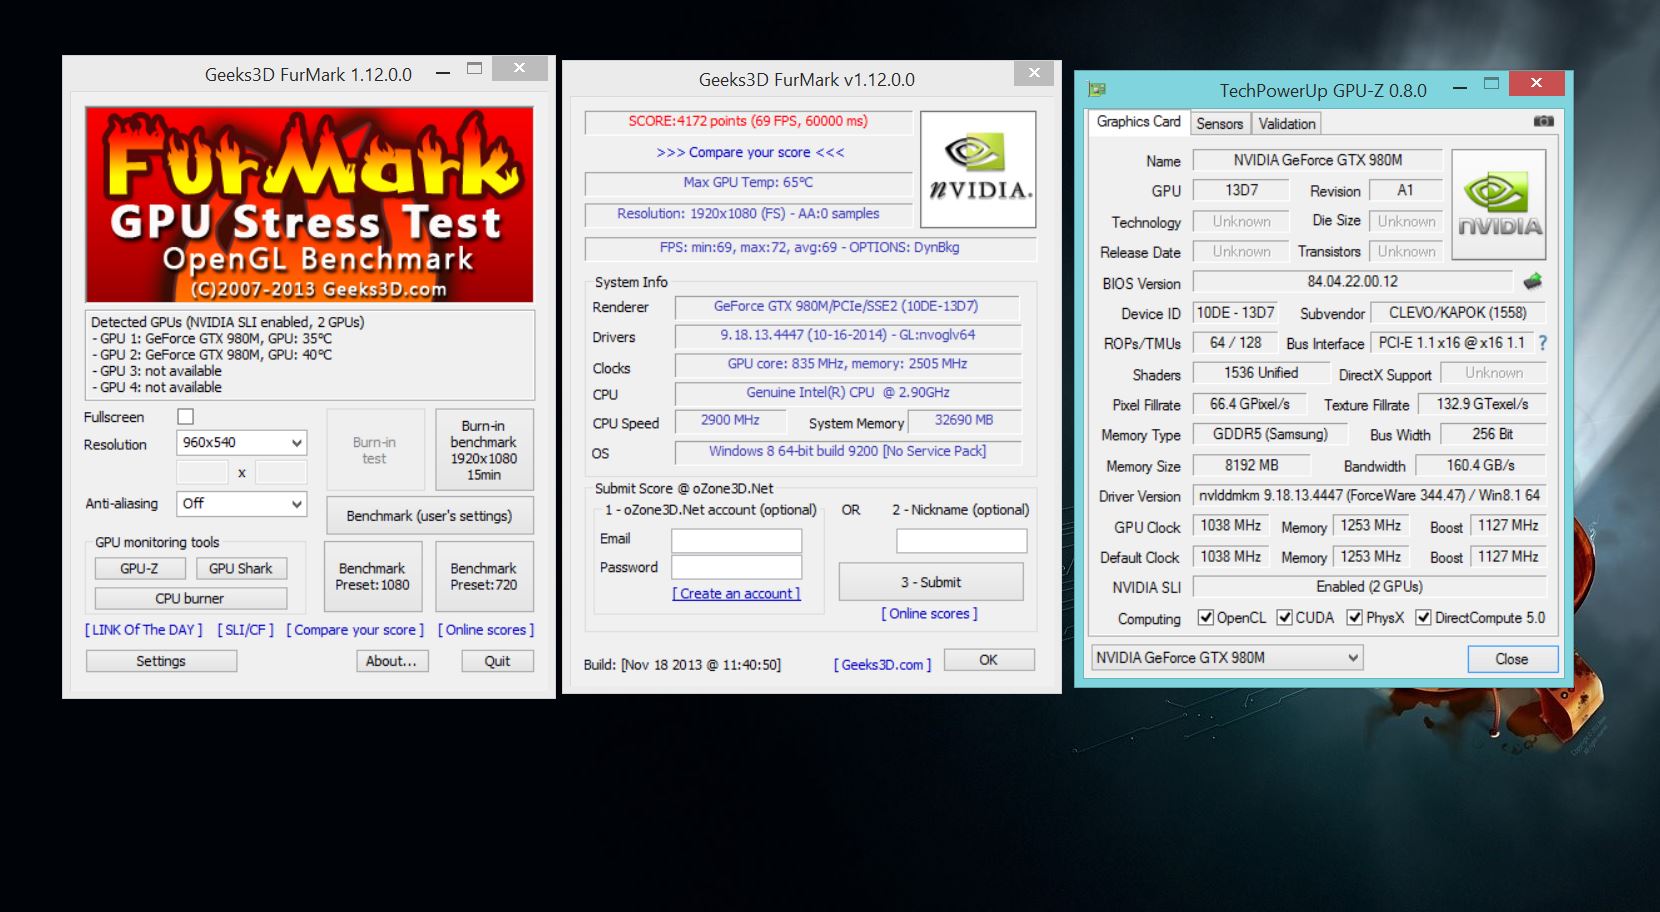Click the Bus Interface question mark icon
Screen dimensions: 1660x912
click(1543, 343)
